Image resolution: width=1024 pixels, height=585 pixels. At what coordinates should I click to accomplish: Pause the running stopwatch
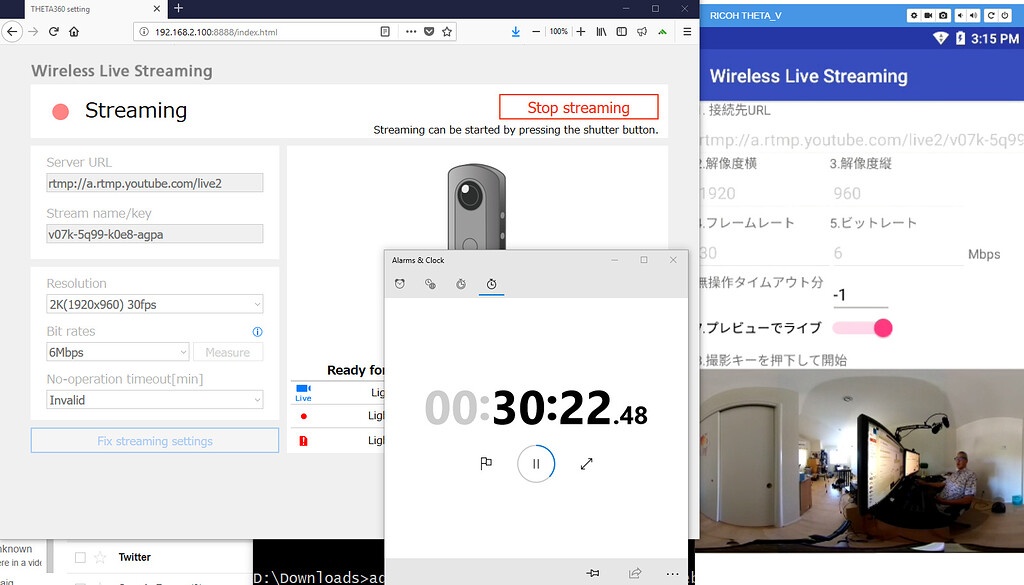(536, 463)
